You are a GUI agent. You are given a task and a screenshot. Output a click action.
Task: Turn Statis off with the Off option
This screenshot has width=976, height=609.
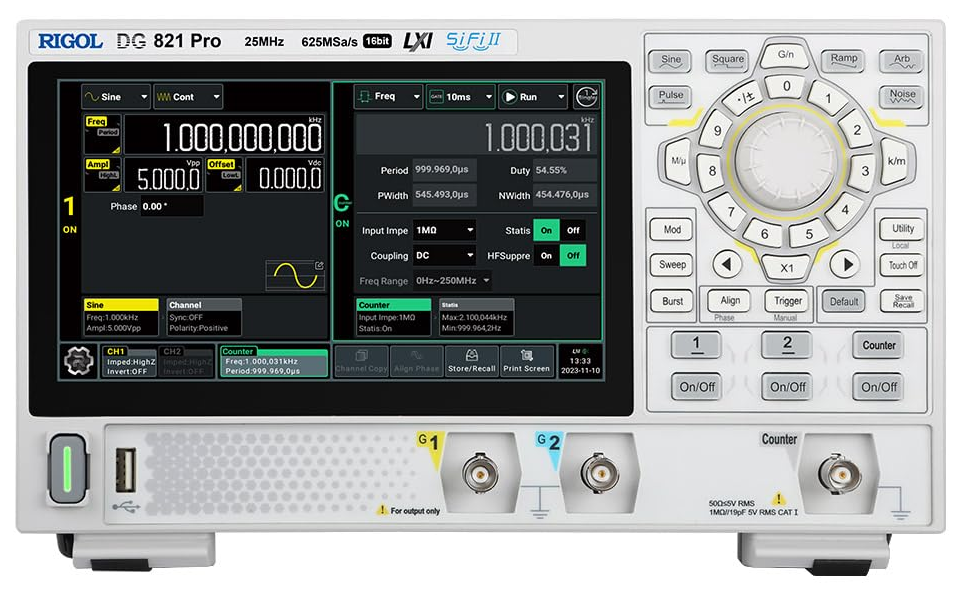573,230
